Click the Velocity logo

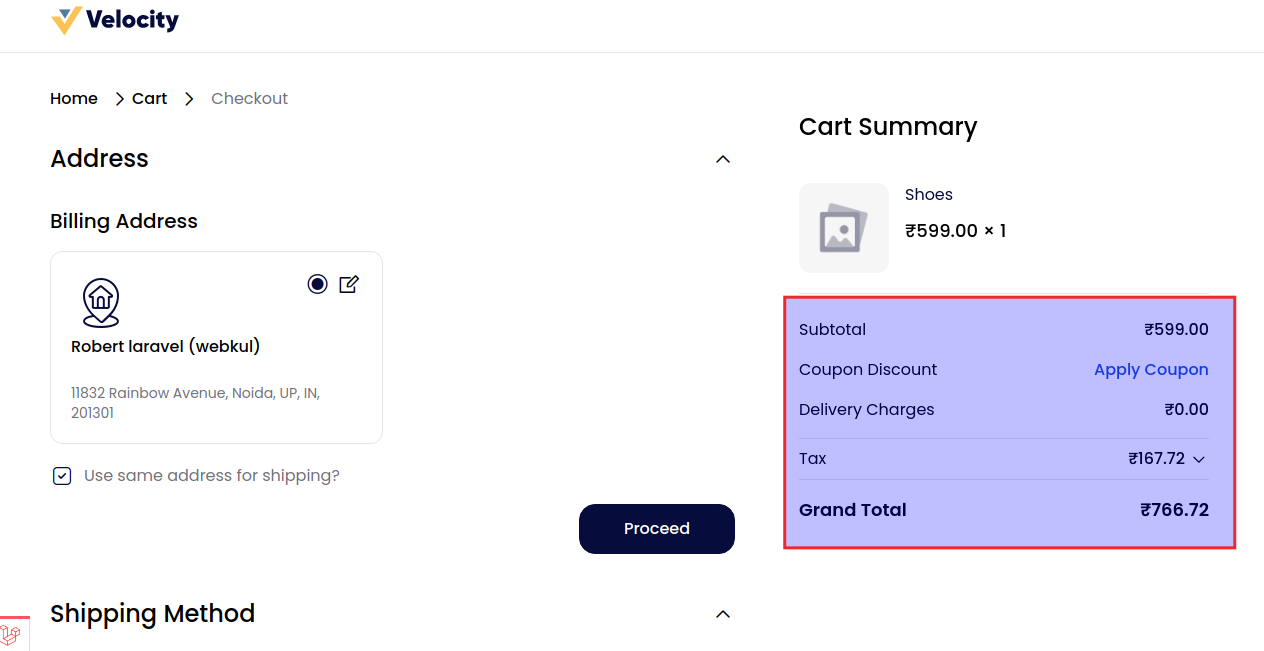click(x=115, y=20)
